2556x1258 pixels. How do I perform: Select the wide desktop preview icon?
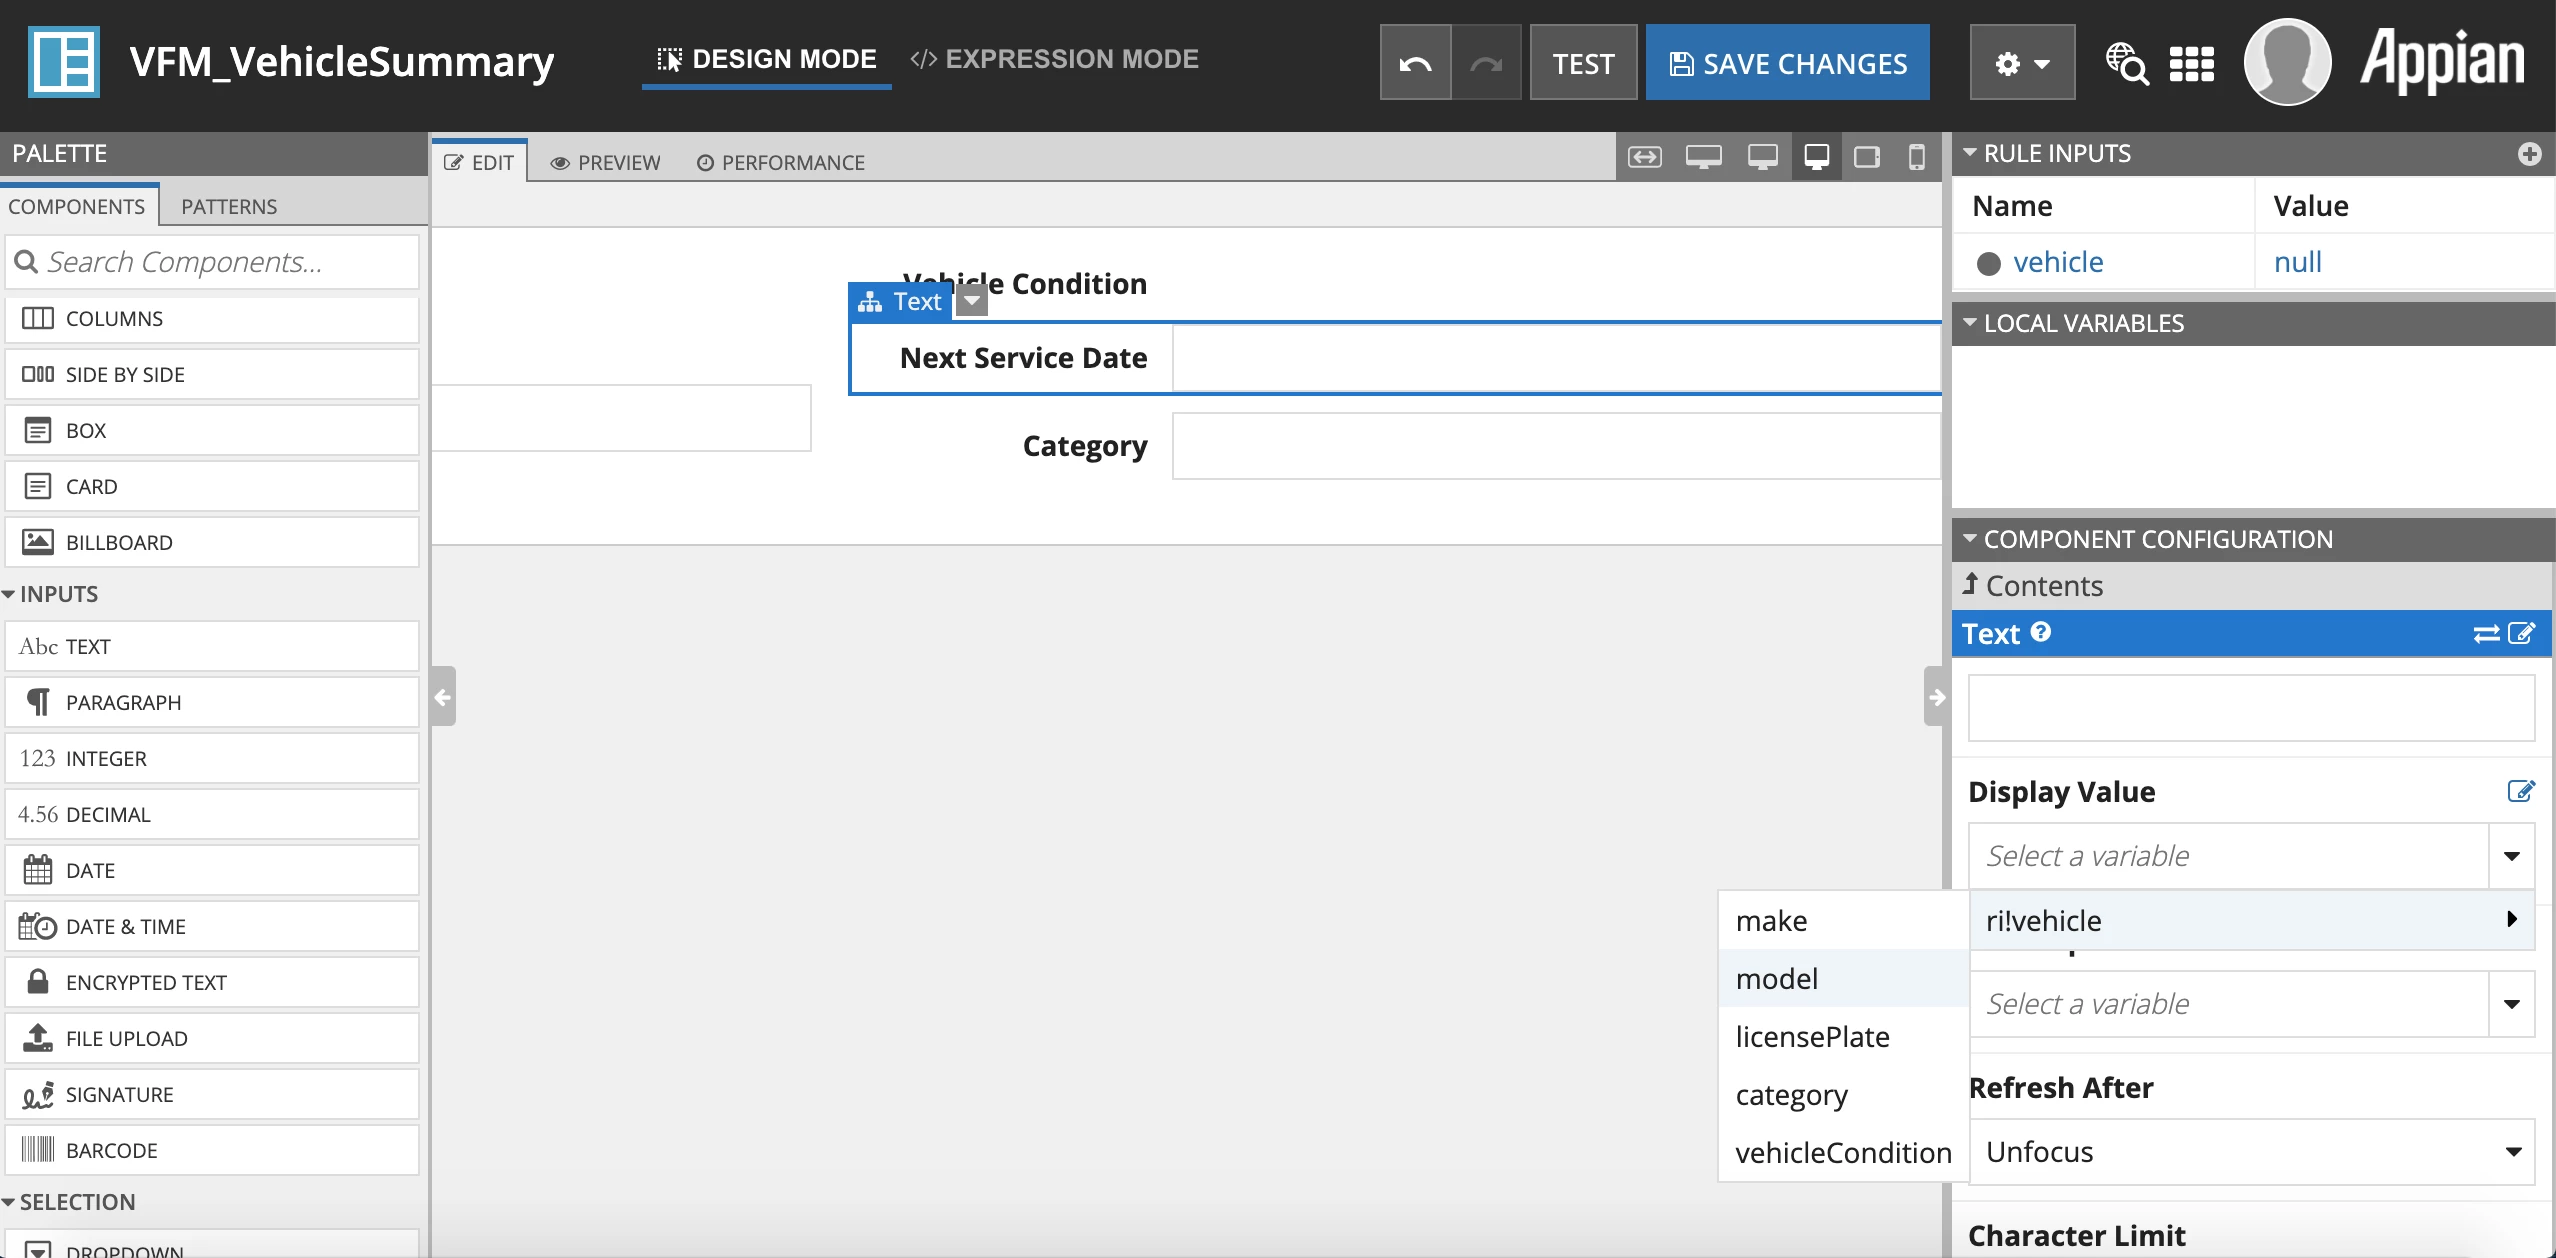pyautogui.click(x=1703, y=158)
